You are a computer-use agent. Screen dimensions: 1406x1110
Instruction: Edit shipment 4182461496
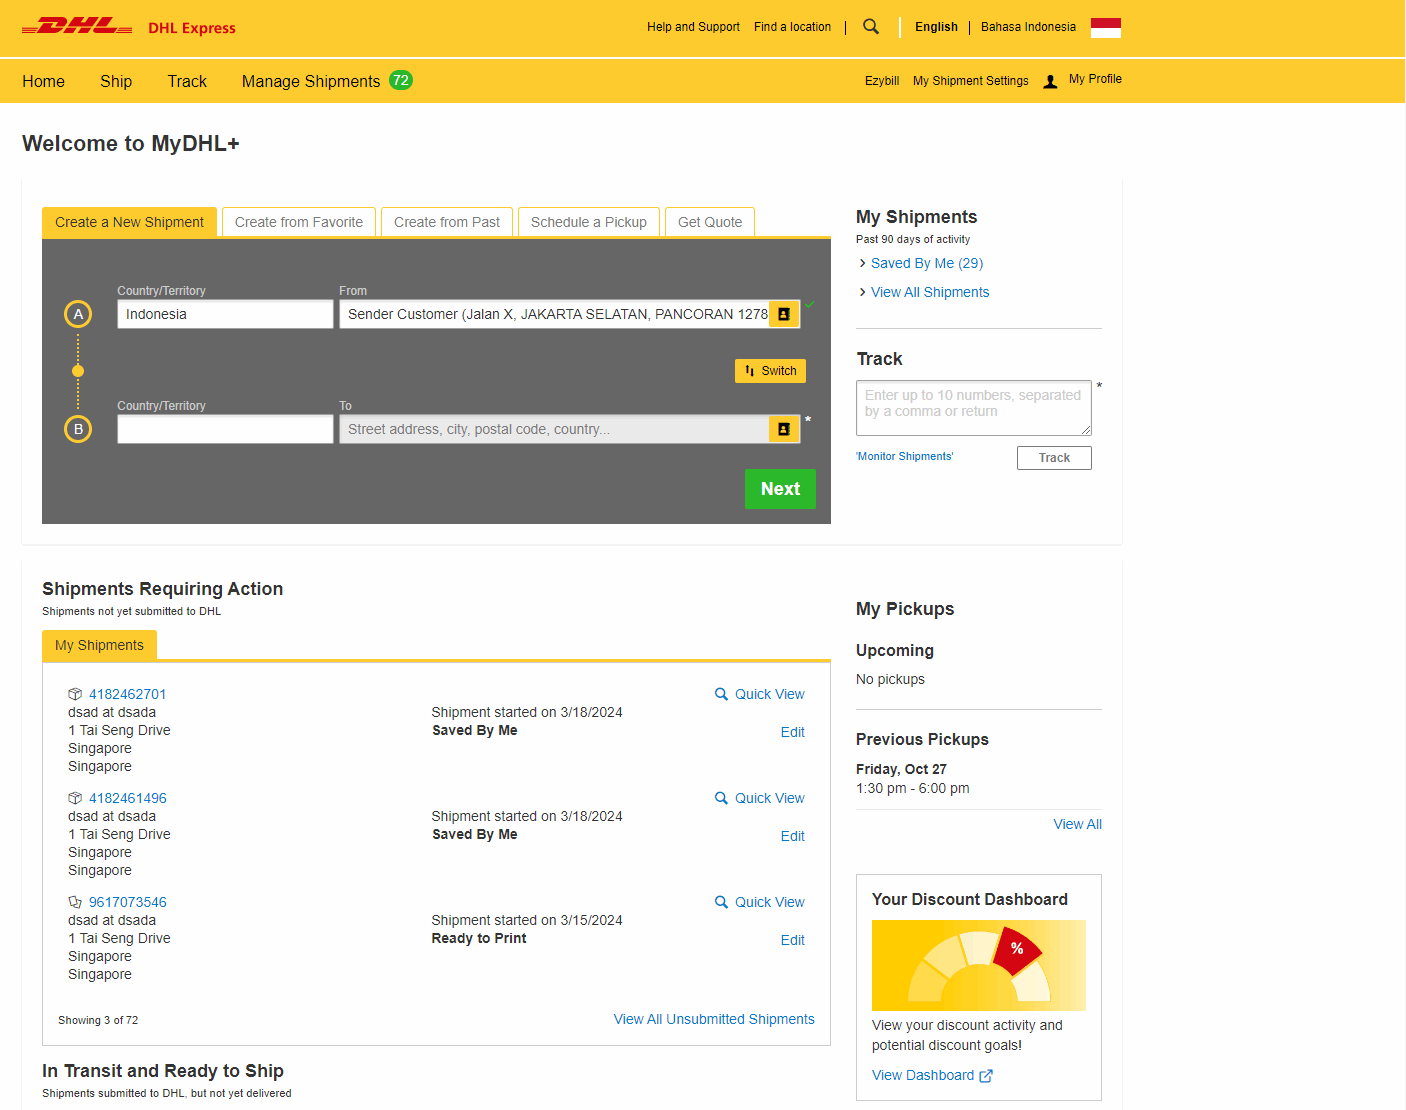click(792, 836)
